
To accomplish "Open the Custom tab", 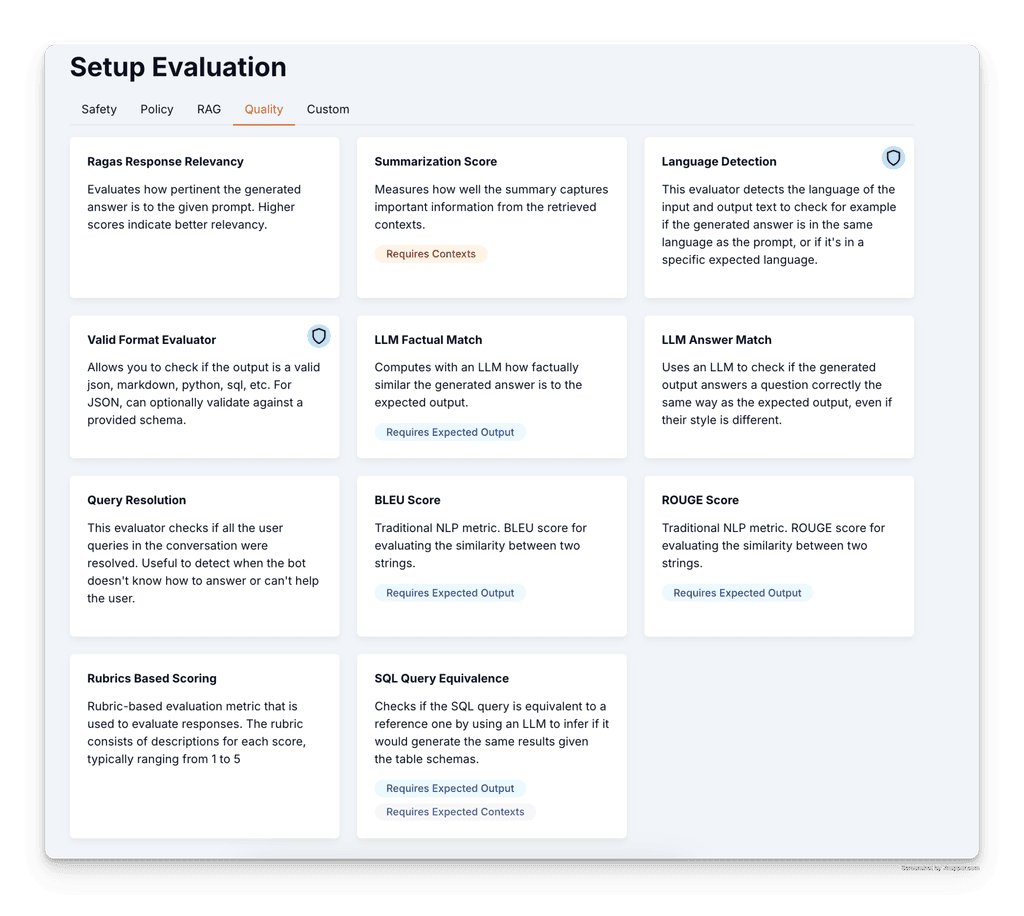I will tap(328, 109).
